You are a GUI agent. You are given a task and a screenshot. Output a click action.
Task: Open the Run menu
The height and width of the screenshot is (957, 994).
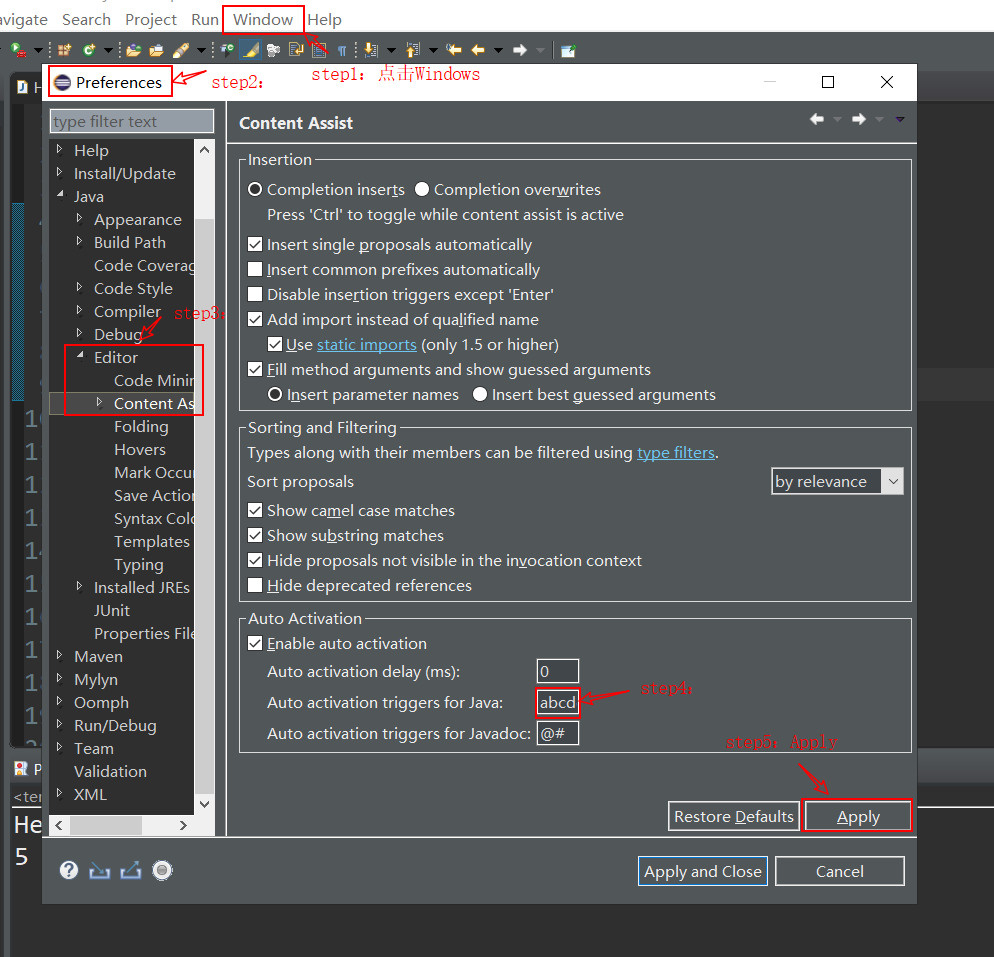(x=205, y=20)
